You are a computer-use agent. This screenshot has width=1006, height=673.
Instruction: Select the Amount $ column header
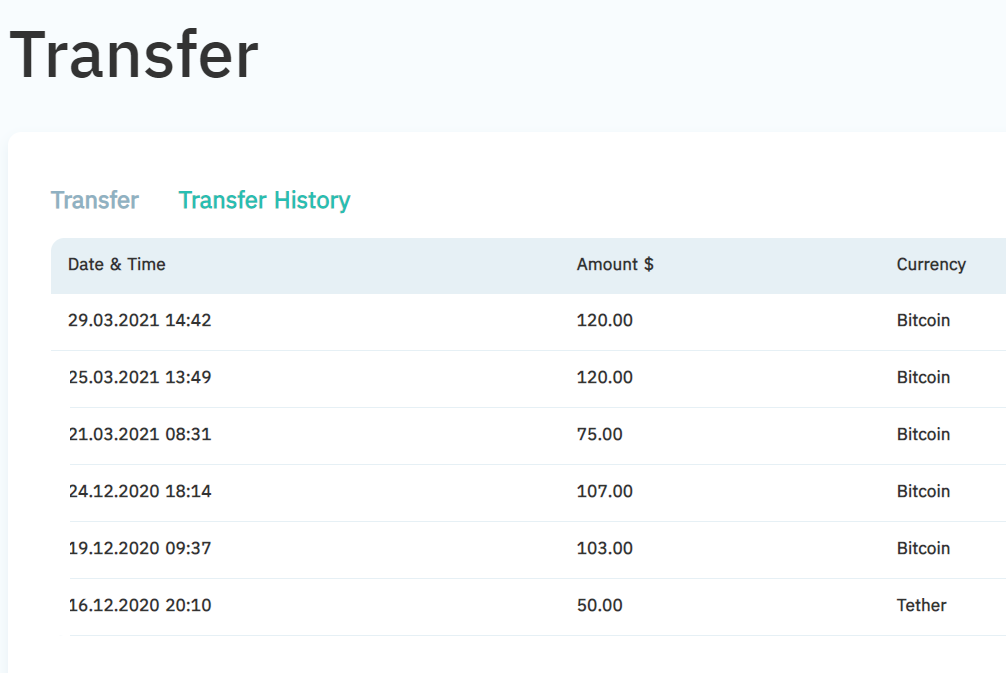615,264
